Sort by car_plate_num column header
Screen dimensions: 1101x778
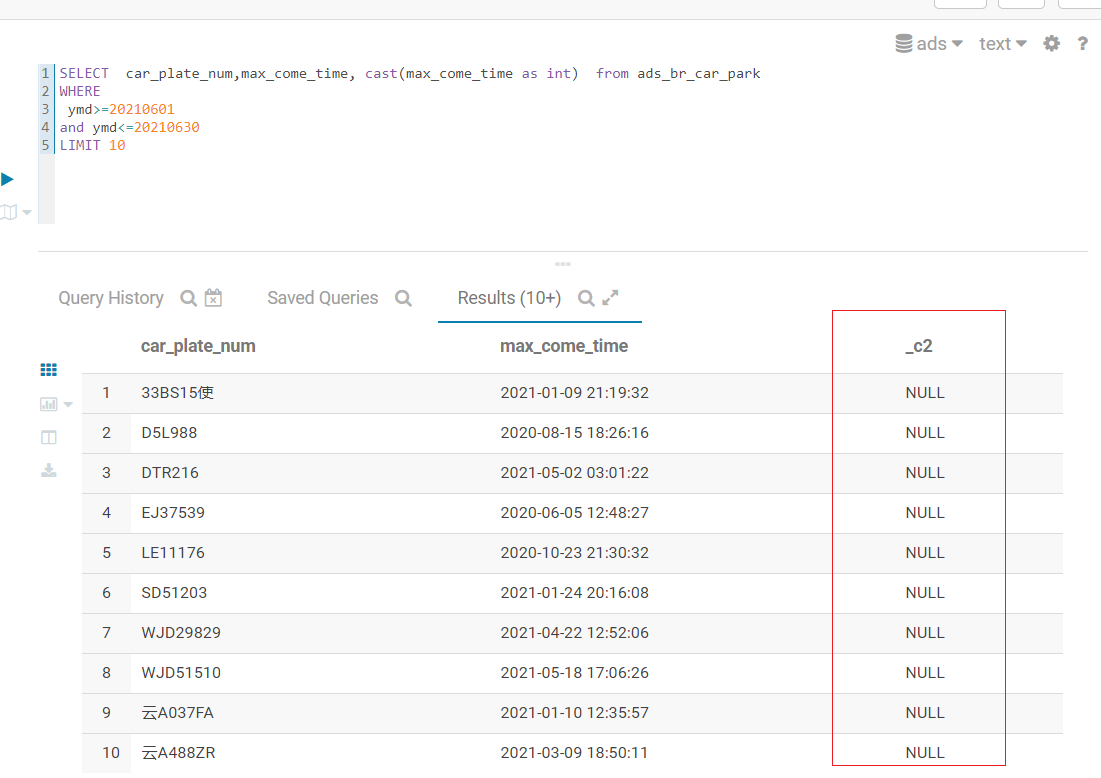point(198,346)
